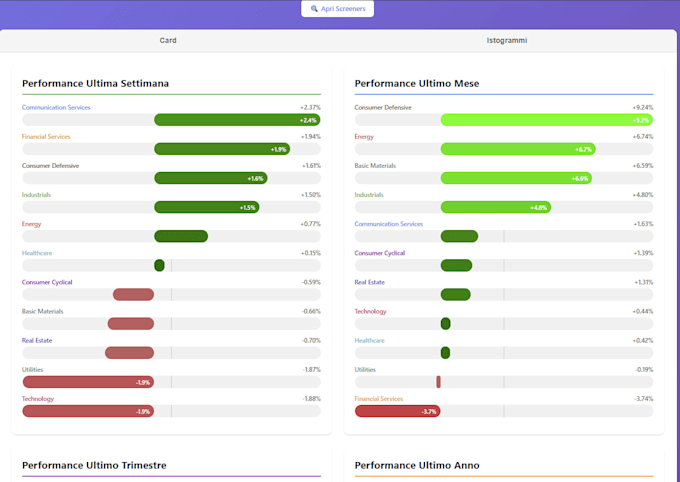Click the monthly Basic Materials +6.6% bar
This screenshot has width=680, height=482.
pos(516,178)
